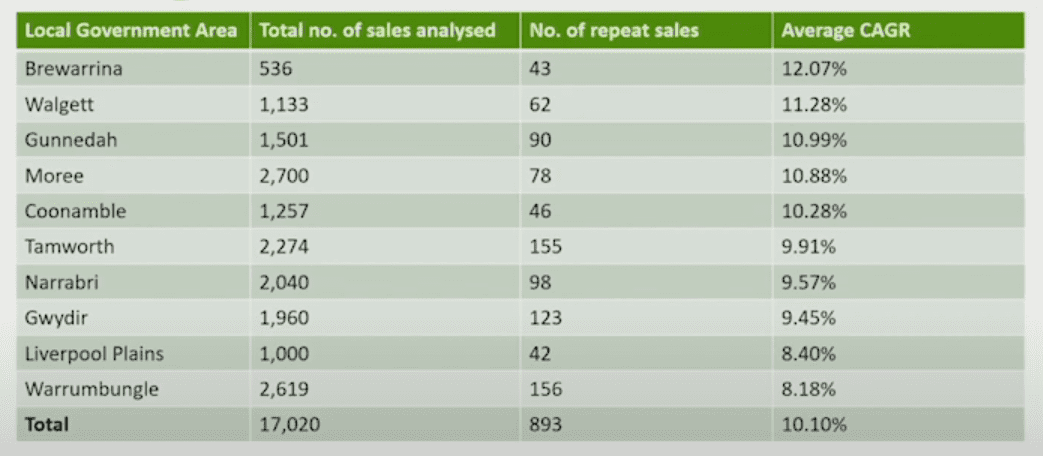Select the Warrumbungle area name
Viewport: 1043px width, 456px height.
point(92,390)
